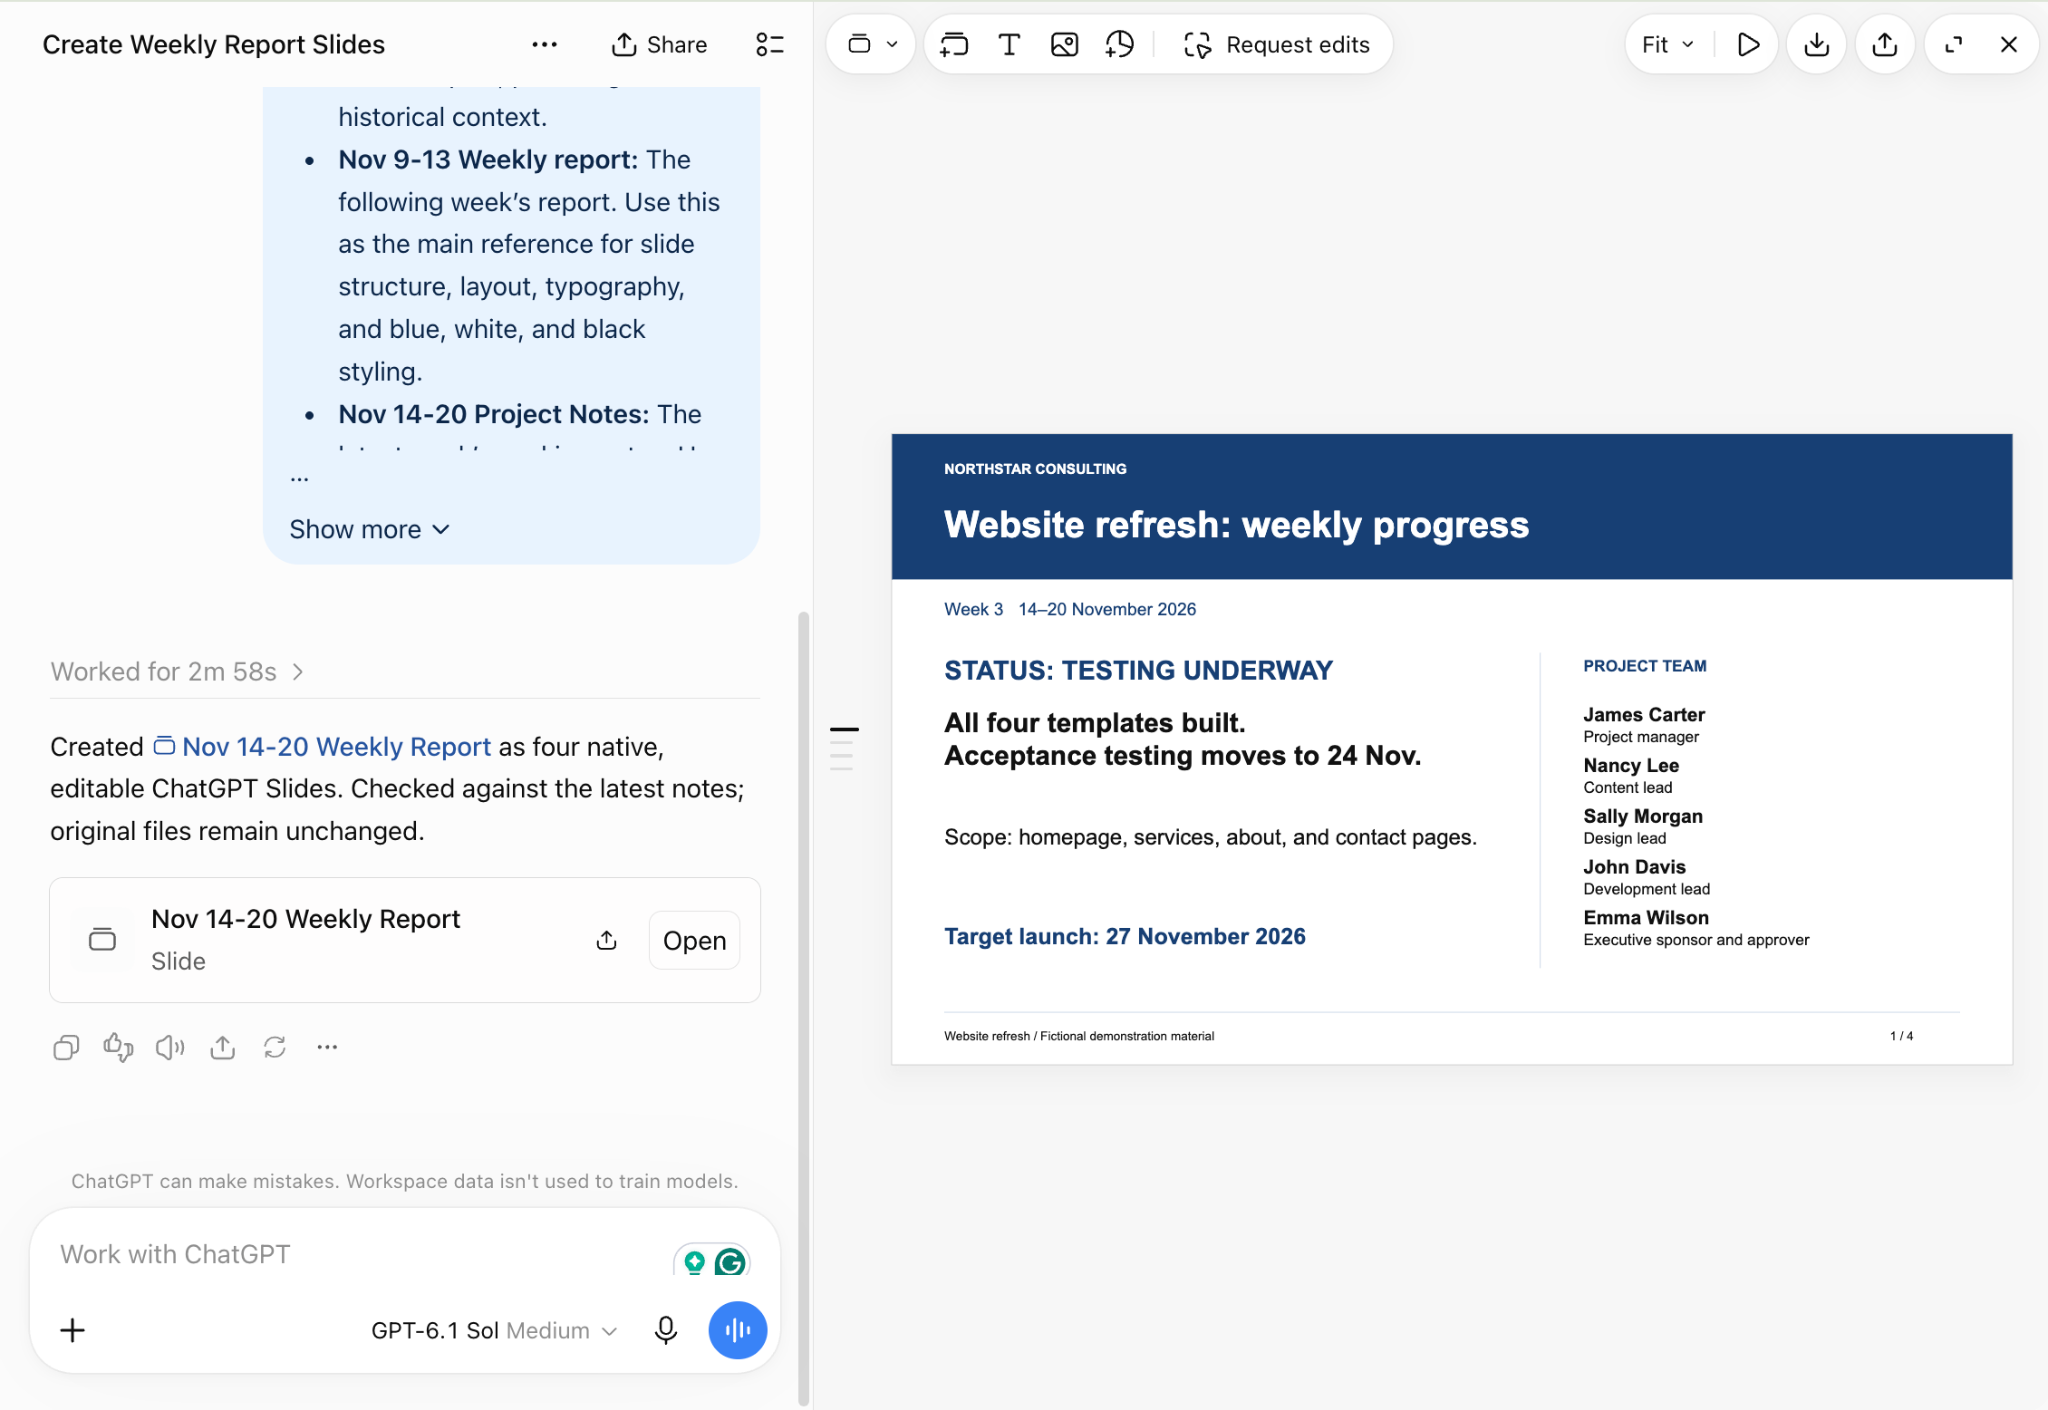Click the thumbs feedback icon
2048x1410 pixels.
tap(118, 1047)
